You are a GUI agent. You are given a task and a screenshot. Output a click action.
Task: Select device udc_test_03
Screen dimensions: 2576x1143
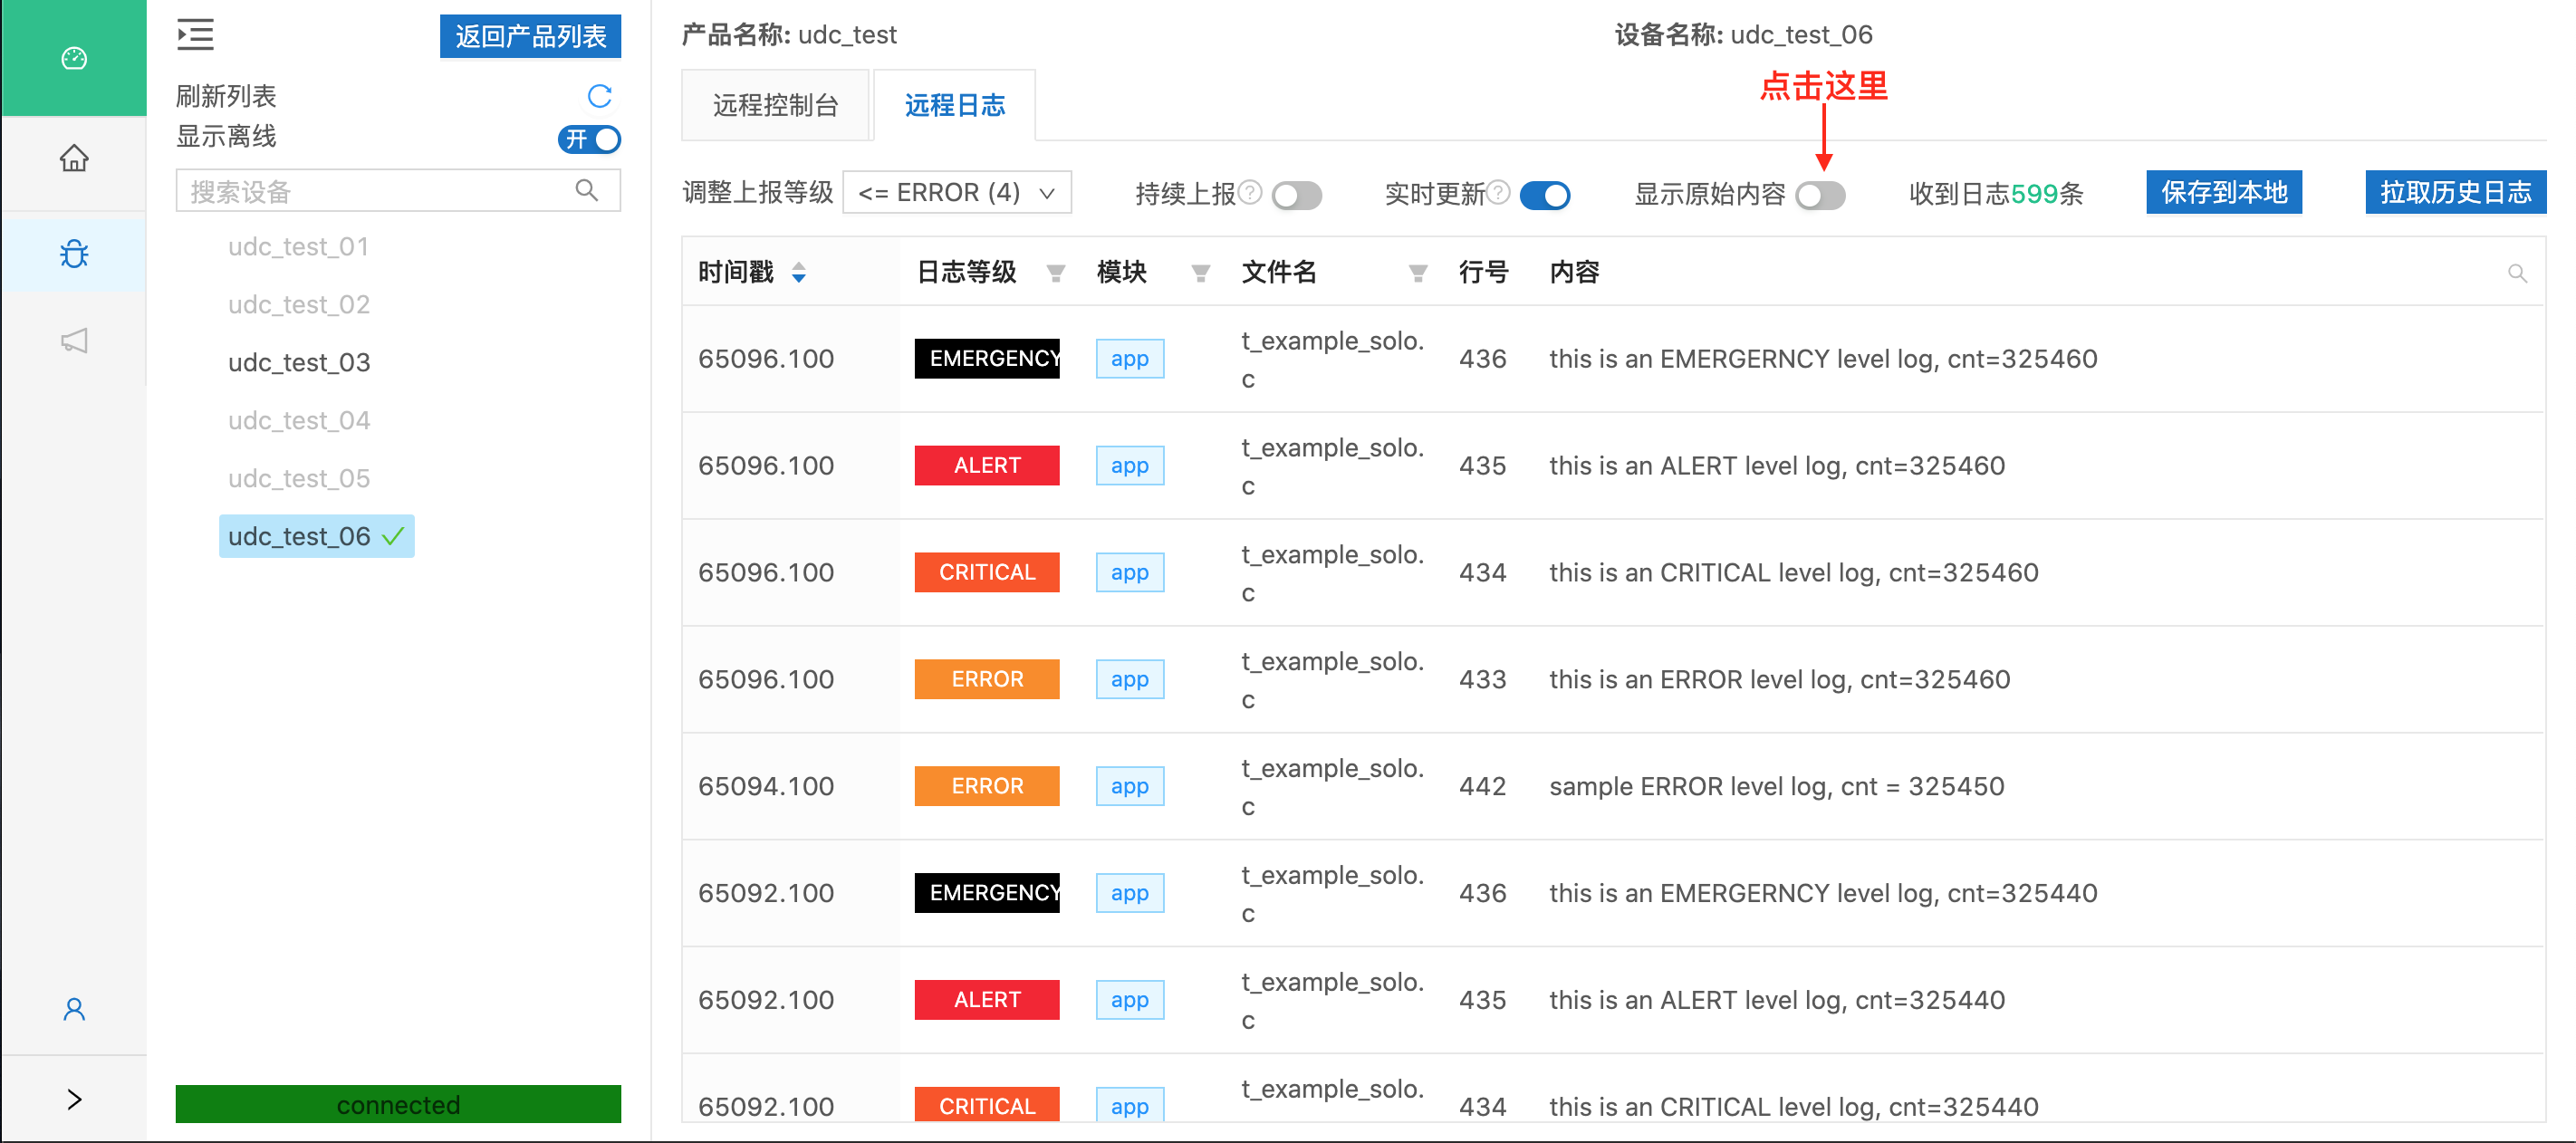[x=298, y=362]
